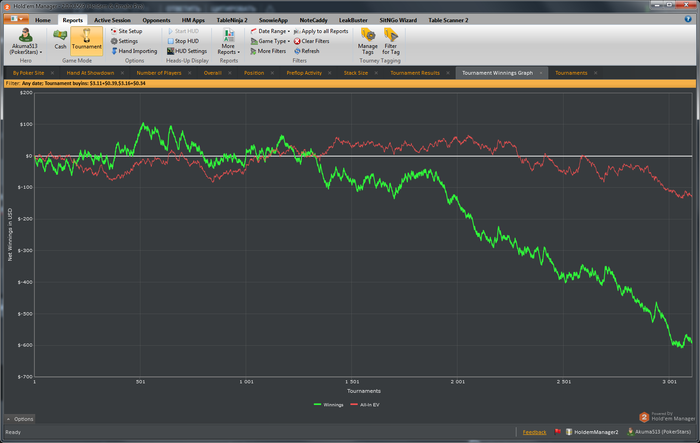The width and height of the screenshot is (700, 443).
Task: Click Clear Filters
Action: 311,41
